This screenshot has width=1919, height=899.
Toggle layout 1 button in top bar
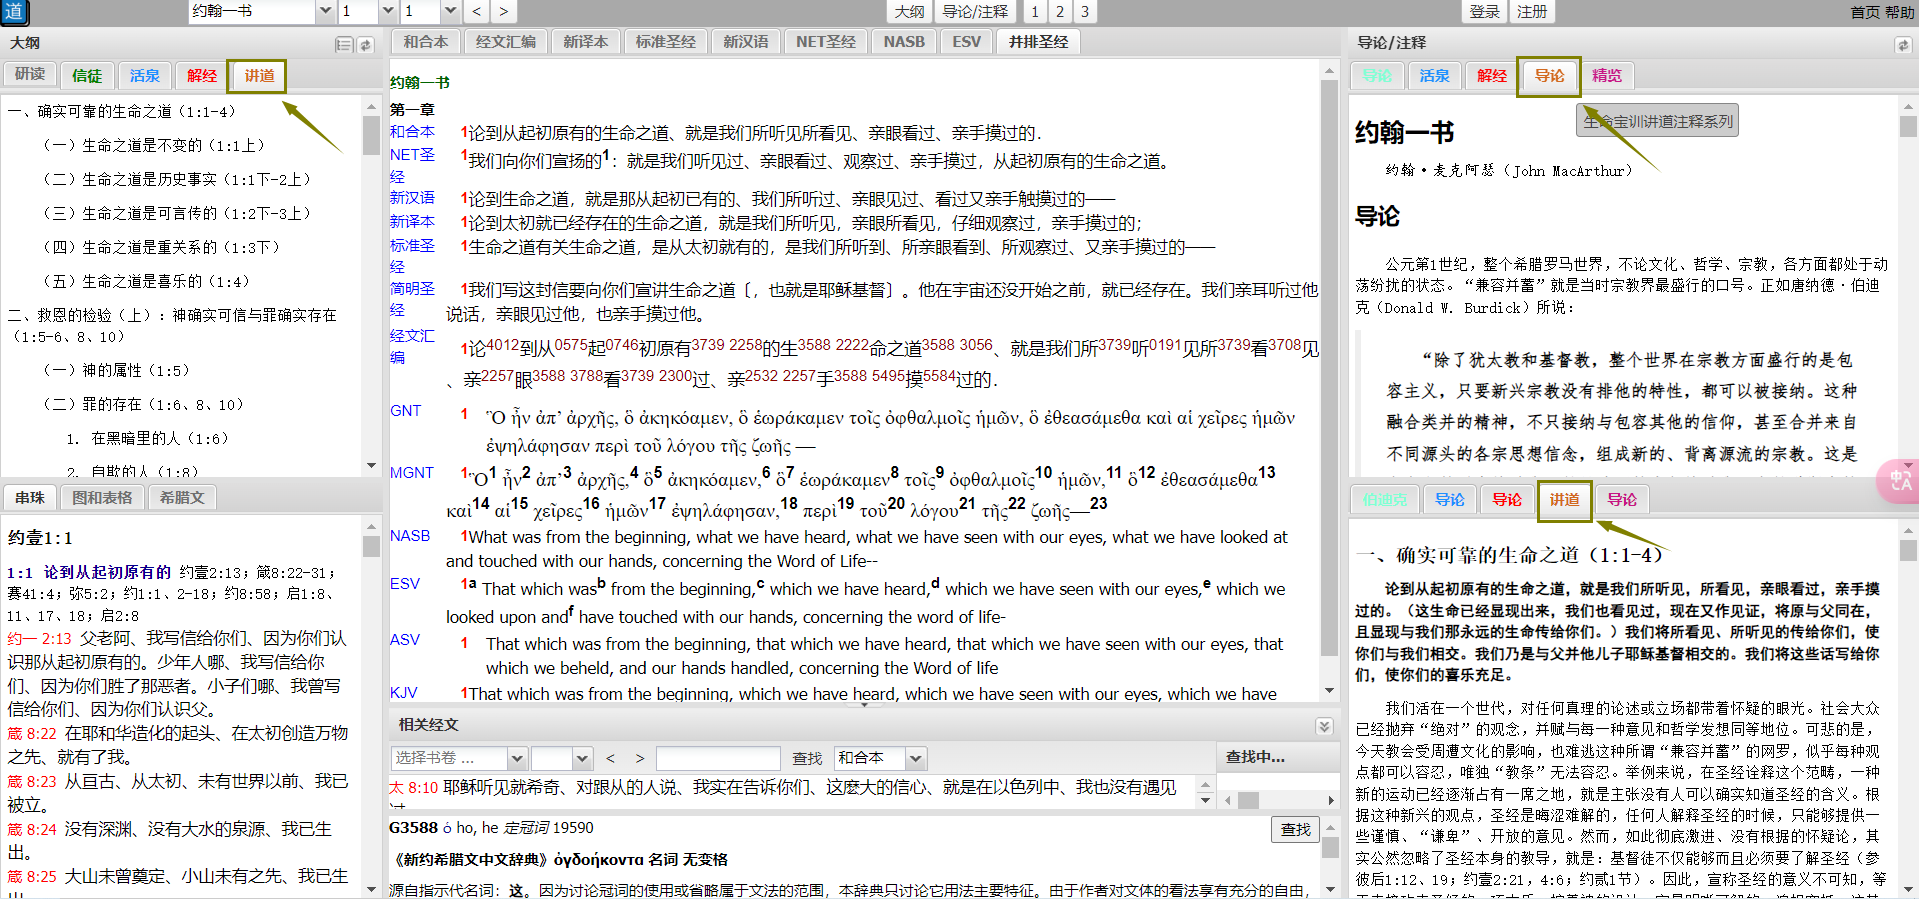pos(1034,12)
